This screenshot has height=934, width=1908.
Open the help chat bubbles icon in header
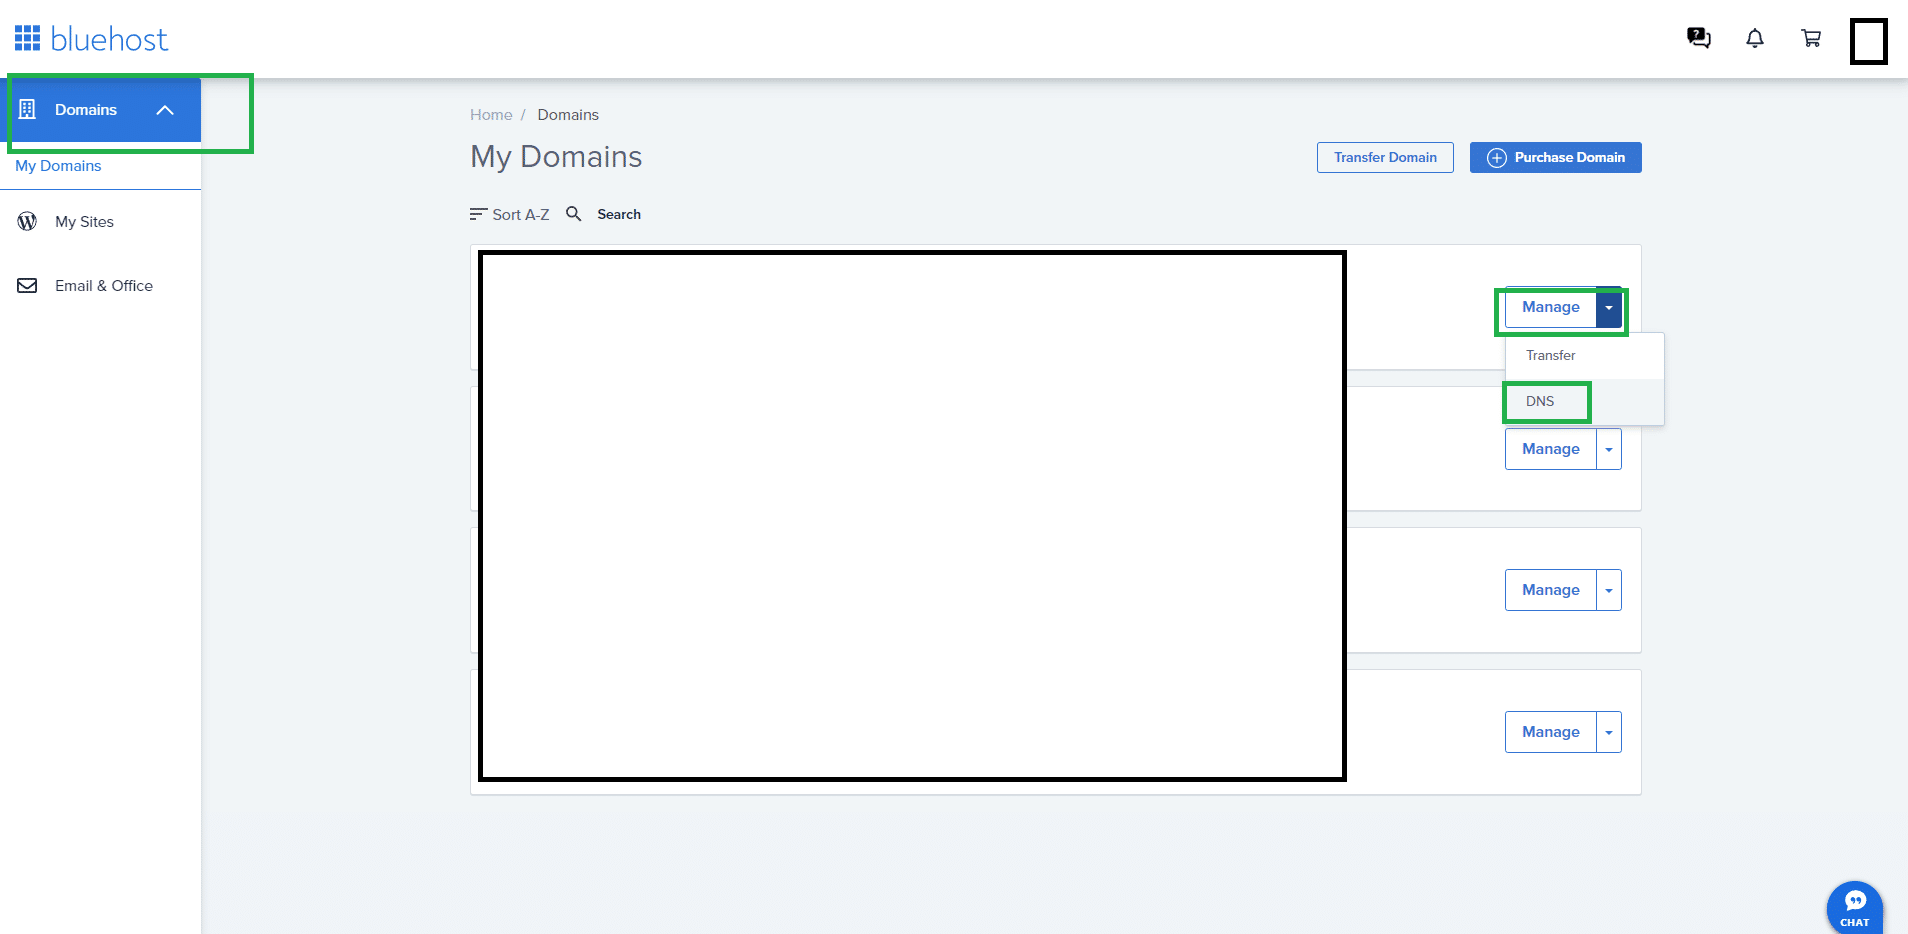pos(1698,38)
